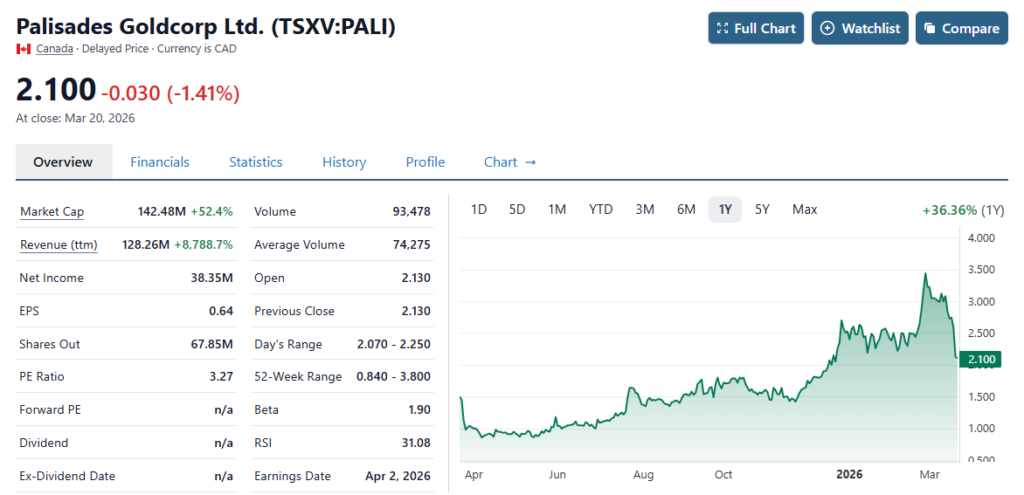Open the Chart tab with arrow

(510, 162)
